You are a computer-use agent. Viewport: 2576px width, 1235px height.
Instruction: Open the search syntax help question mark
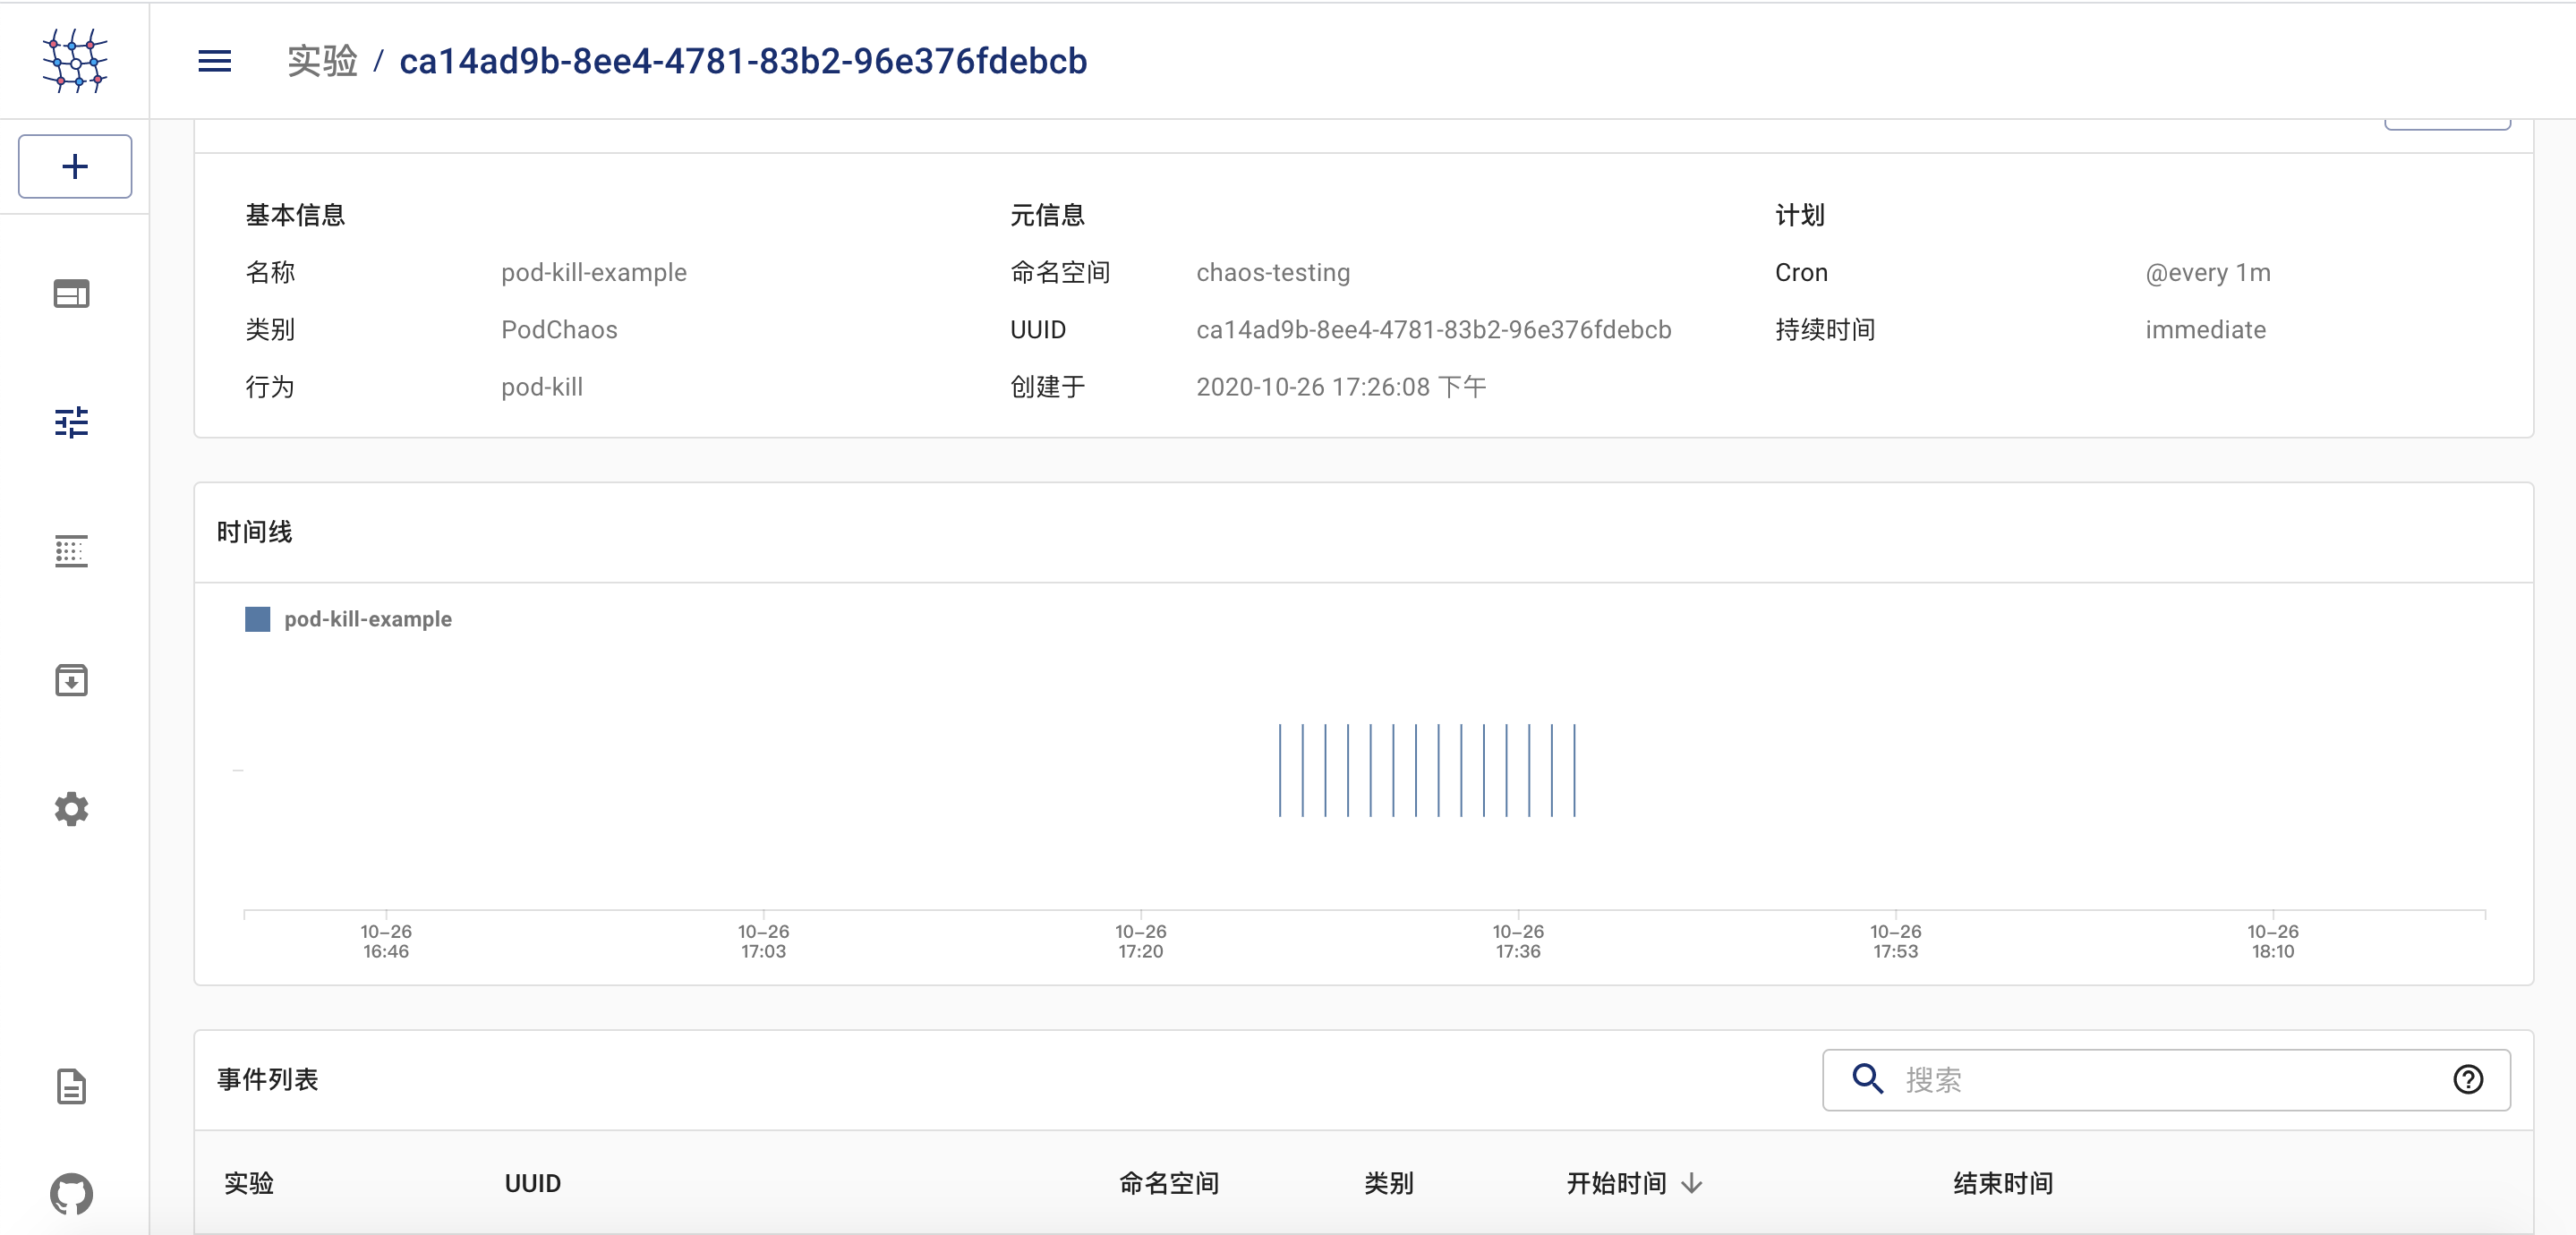(x=2467, y=1080)
